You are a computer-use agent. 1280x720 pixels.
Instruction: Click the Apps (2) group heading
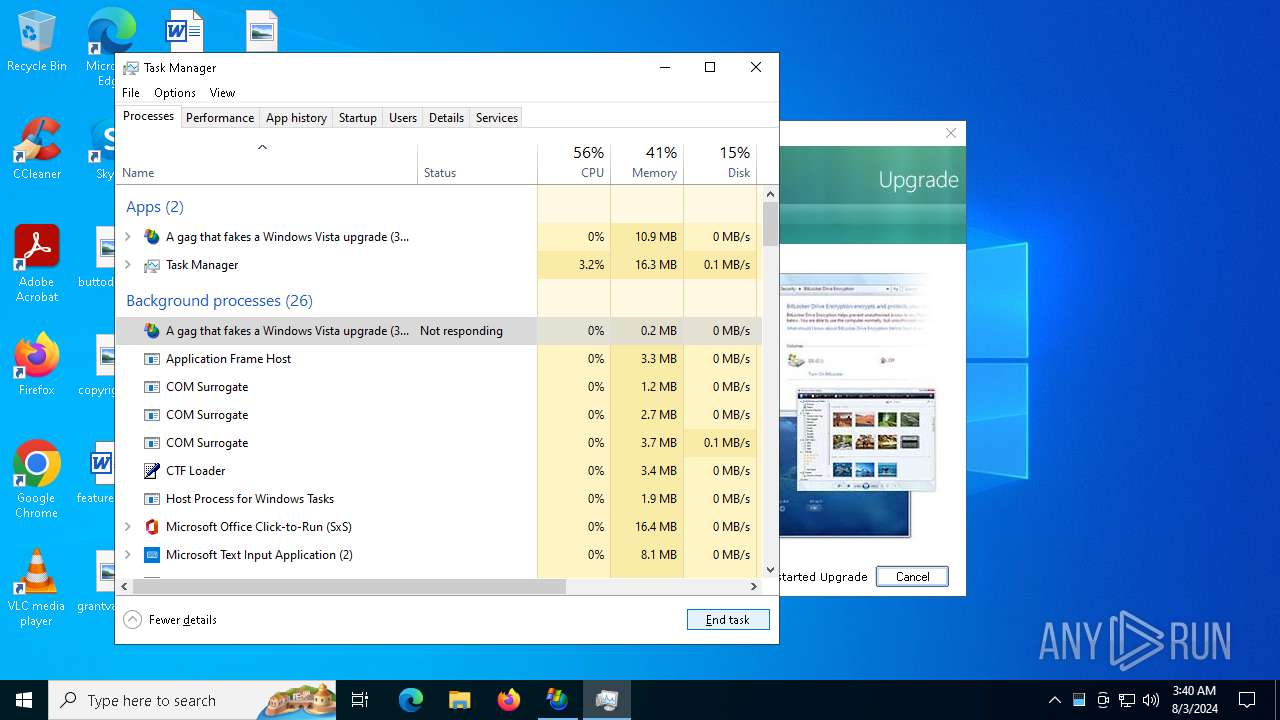[x=155, y=207]
